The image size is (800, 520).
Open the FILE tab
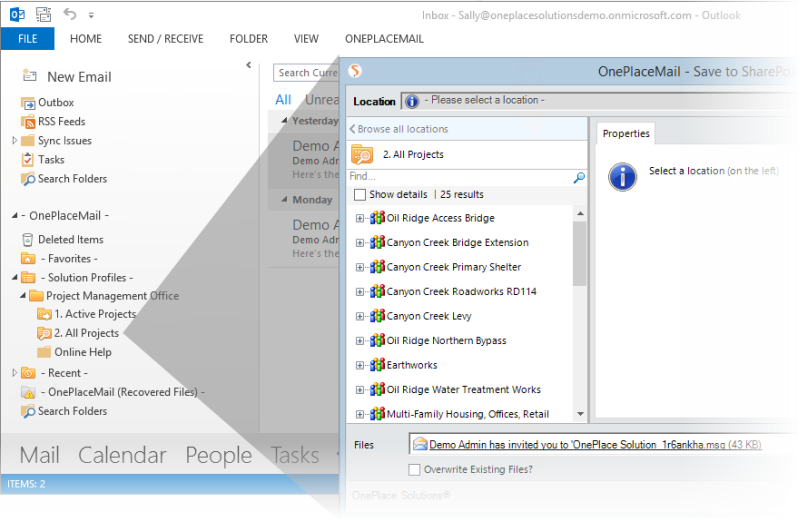pos(28,39)
